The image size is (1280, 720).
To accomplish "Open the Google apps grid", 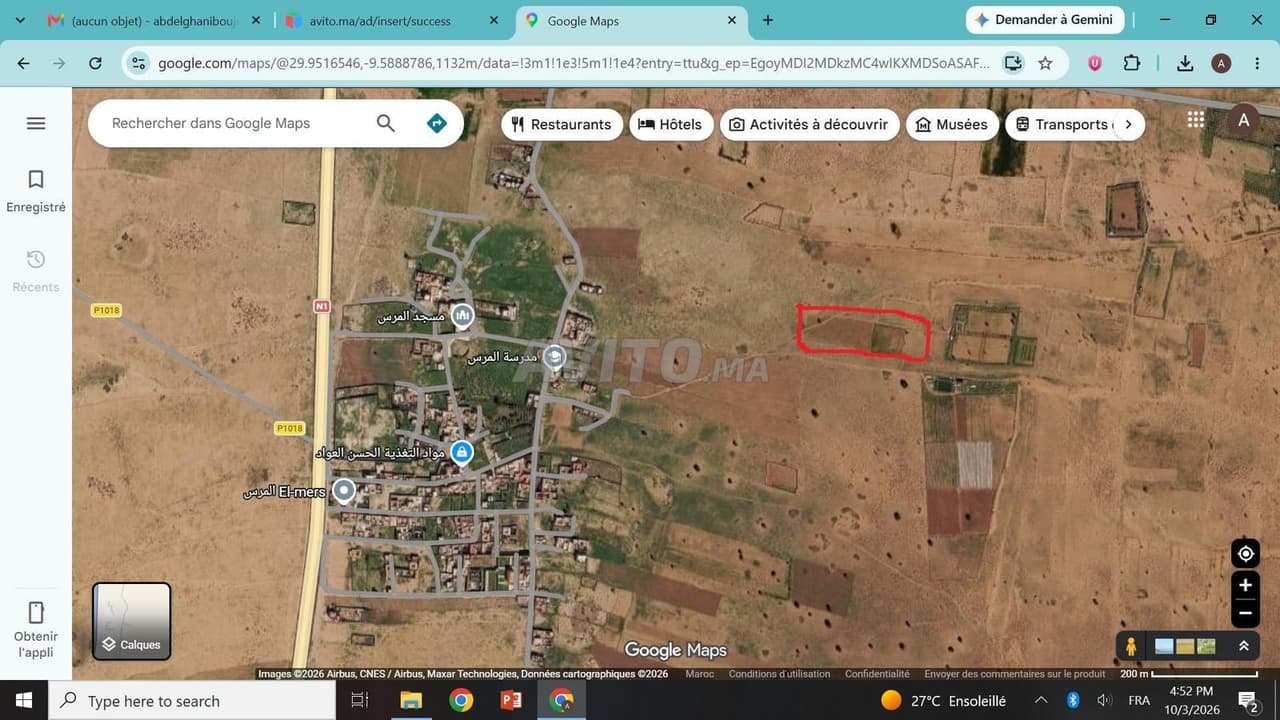I will [x=1196, y=120].
